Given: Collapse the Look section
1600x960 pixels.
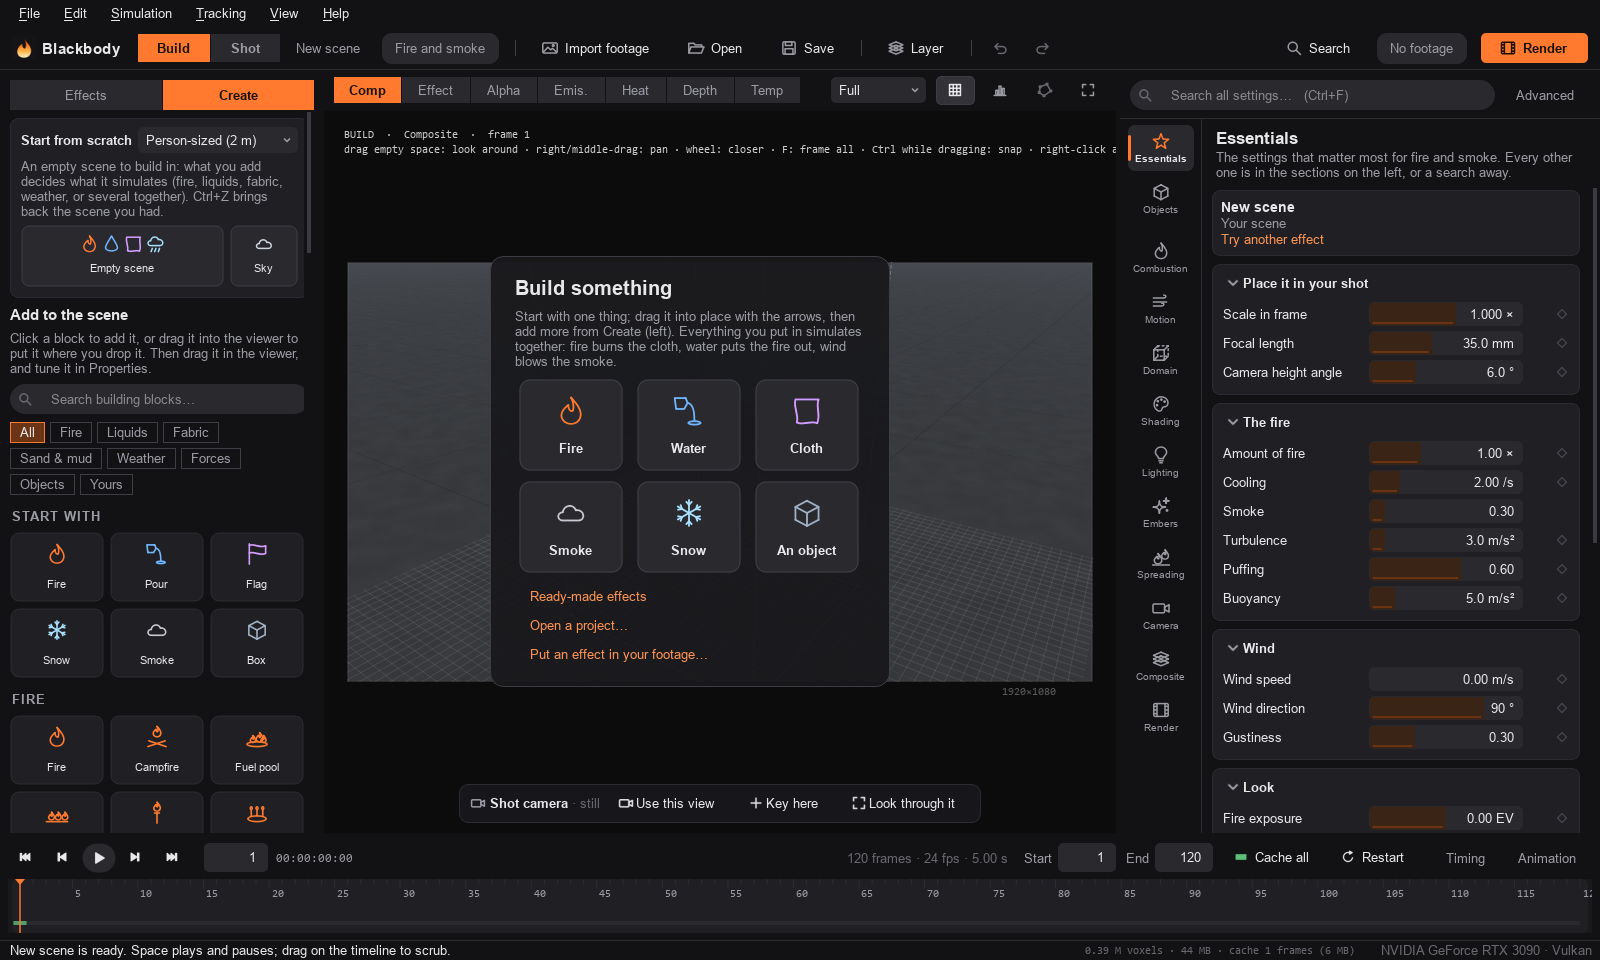Looking at the screenshot, I should 1233,787.
